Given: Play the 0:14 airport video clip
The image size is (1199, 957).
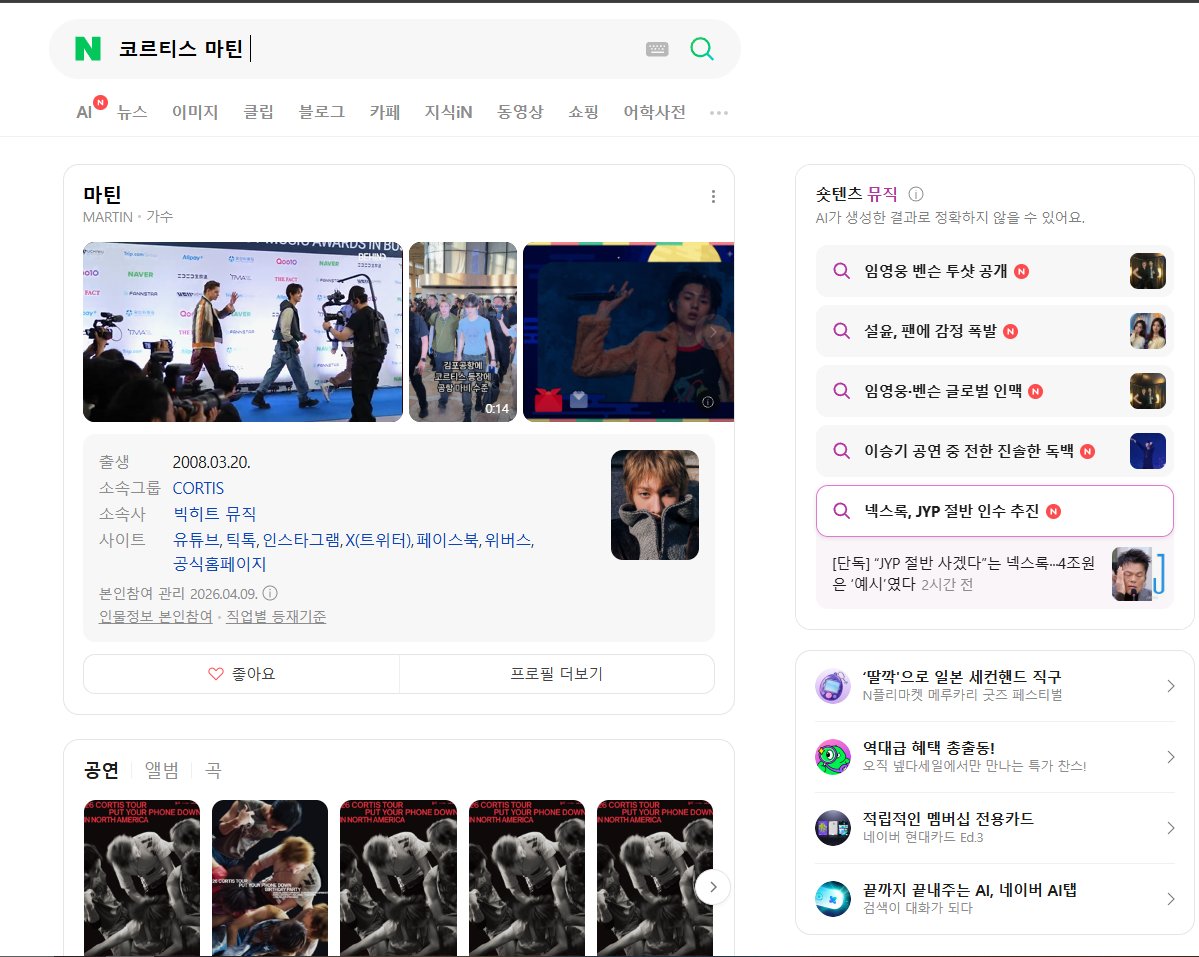Looking at the screenshot, I should [x=463, y=332].
